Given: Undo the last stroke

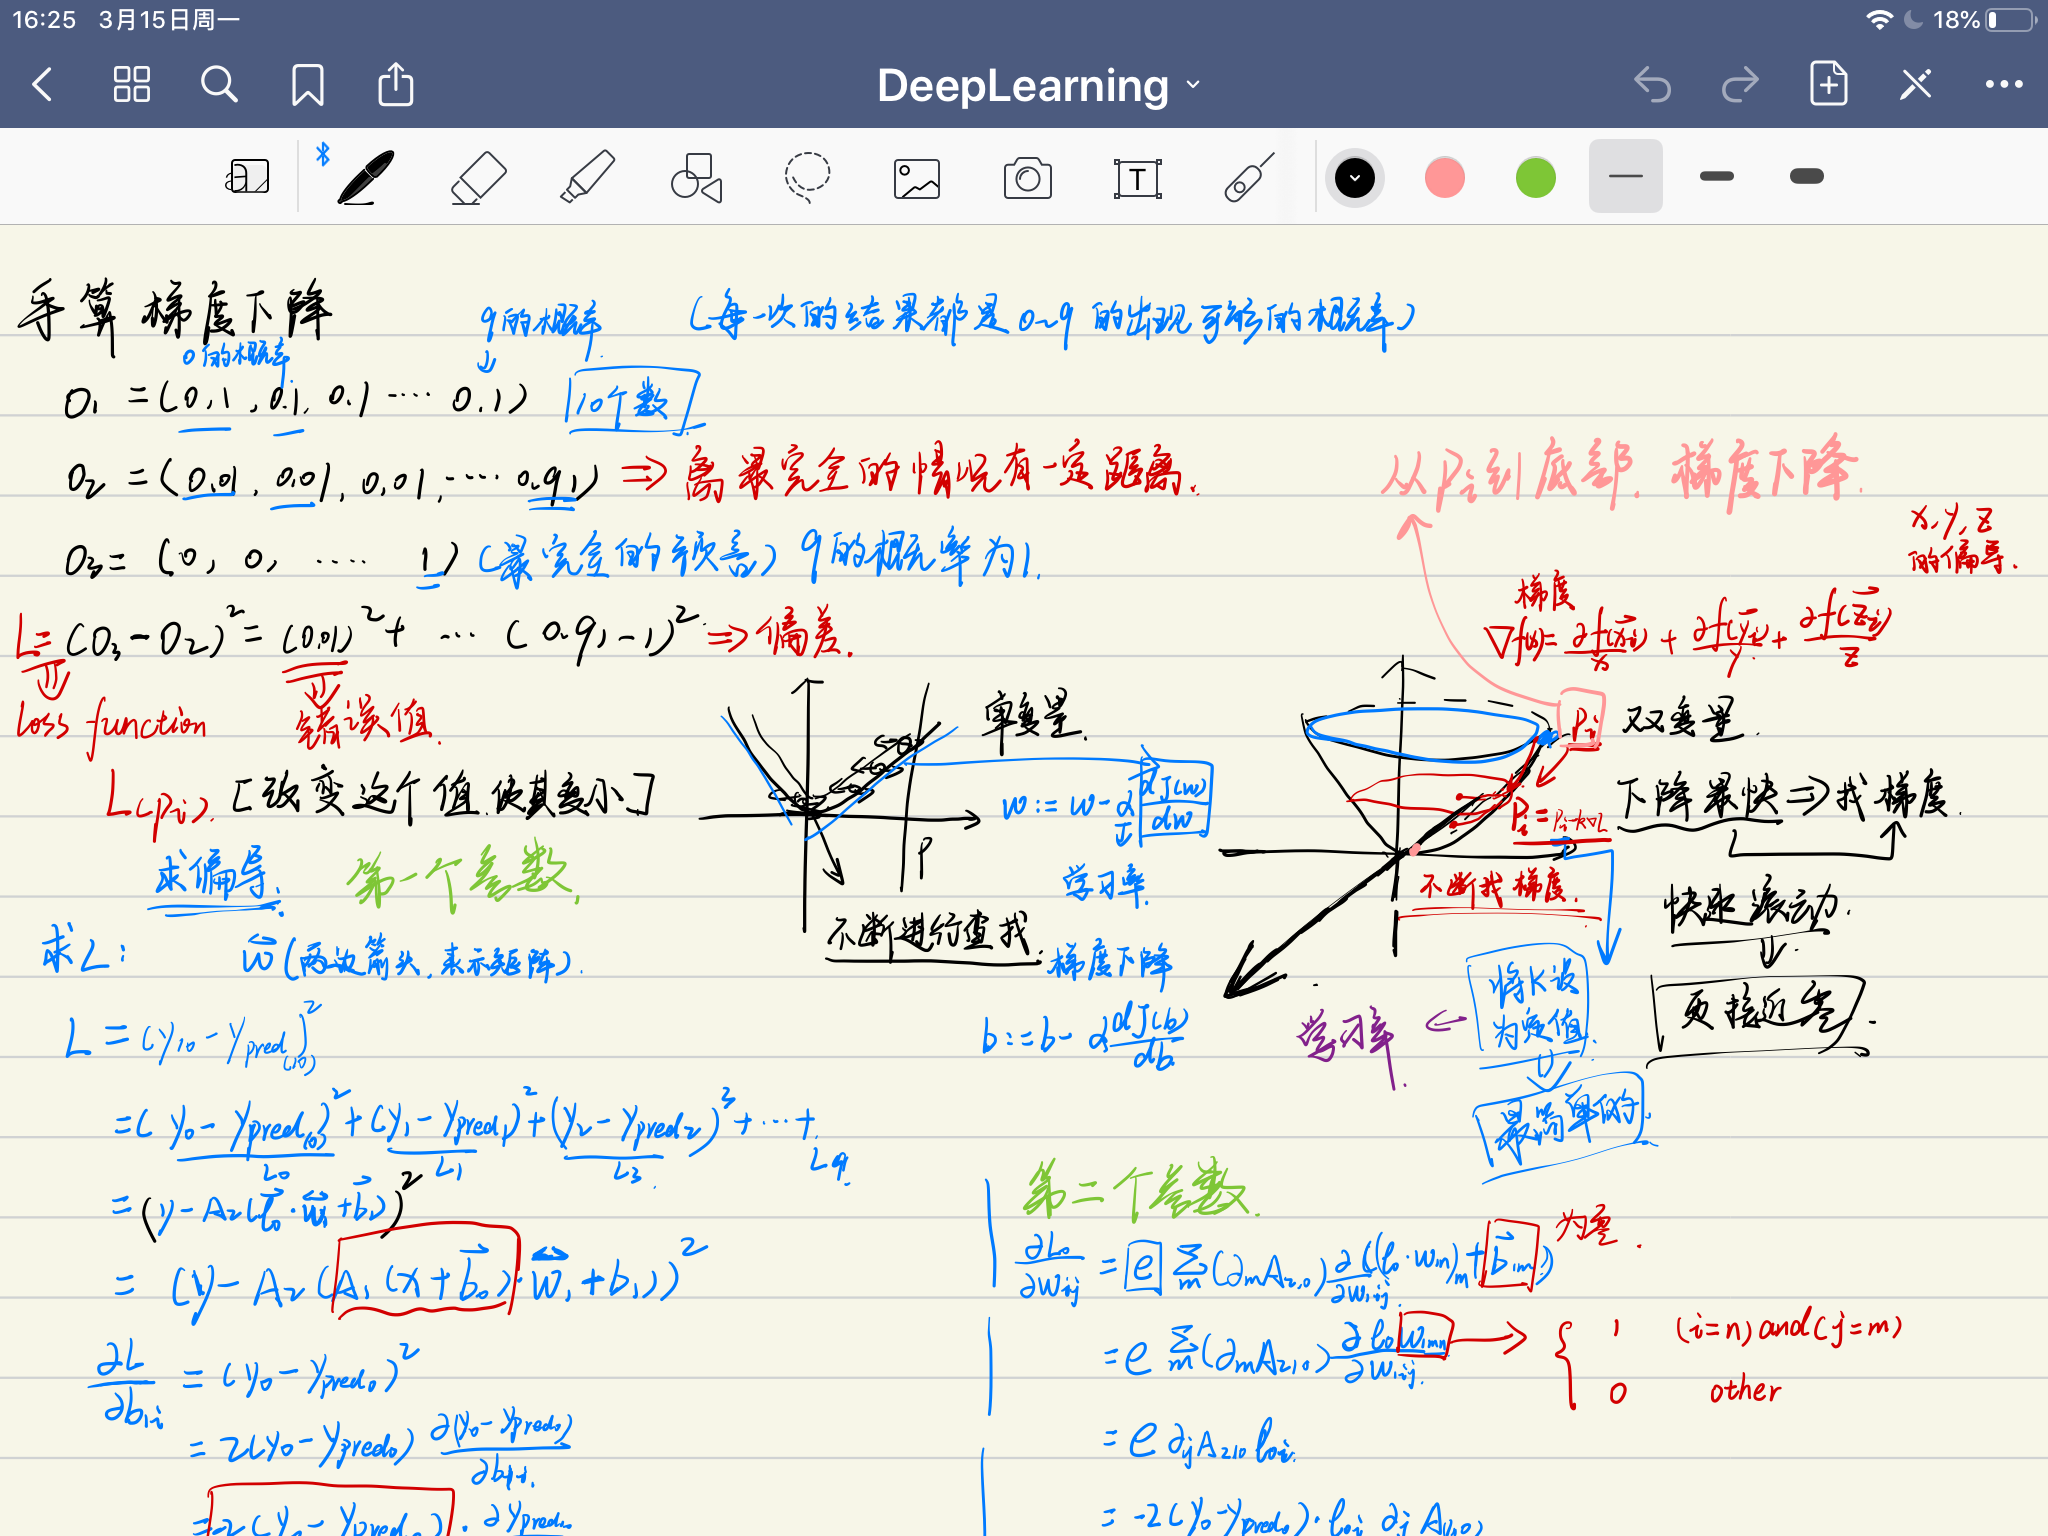Looking at the screenshot, I should pyautogui.click(x=1652, y=85).
